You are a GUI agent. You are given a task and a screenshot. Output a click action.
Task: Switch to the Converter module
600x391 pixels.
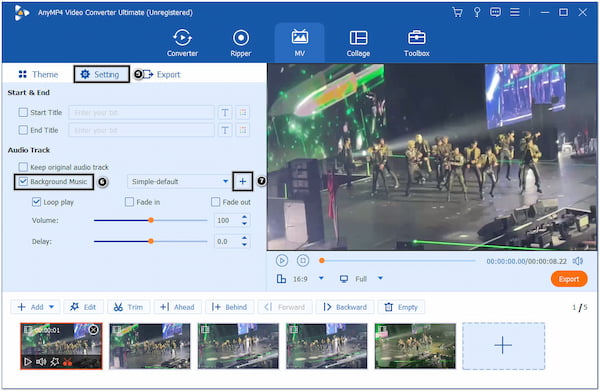[183, 43]
